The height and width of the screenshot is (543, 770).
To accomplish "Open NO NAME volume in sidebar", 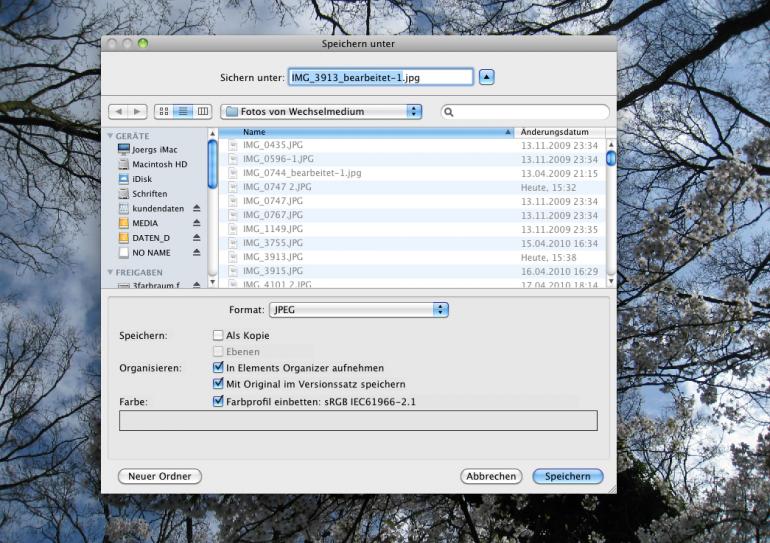I will [x=151, y=252].
